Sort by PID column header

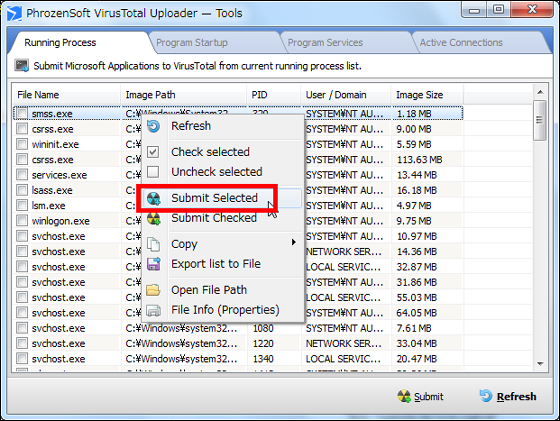(274, 95)
